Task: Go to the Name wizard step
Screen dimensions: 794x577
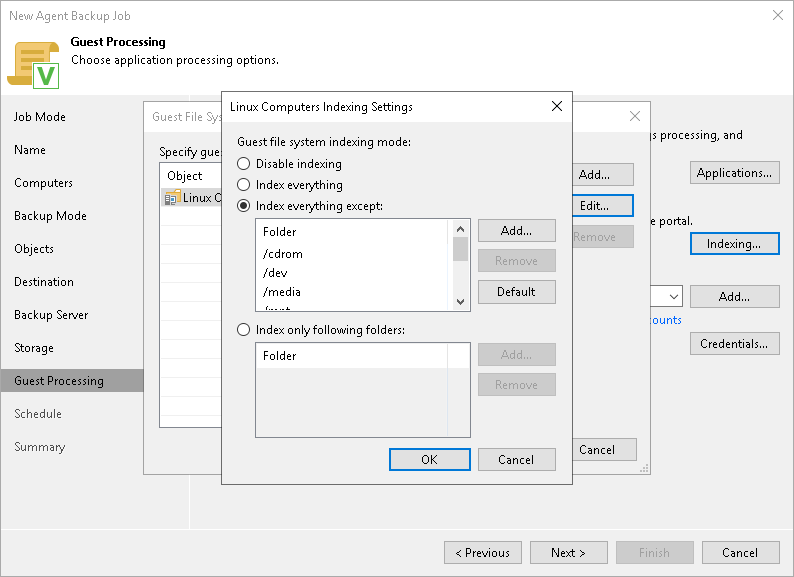Action: coord(30,150)
